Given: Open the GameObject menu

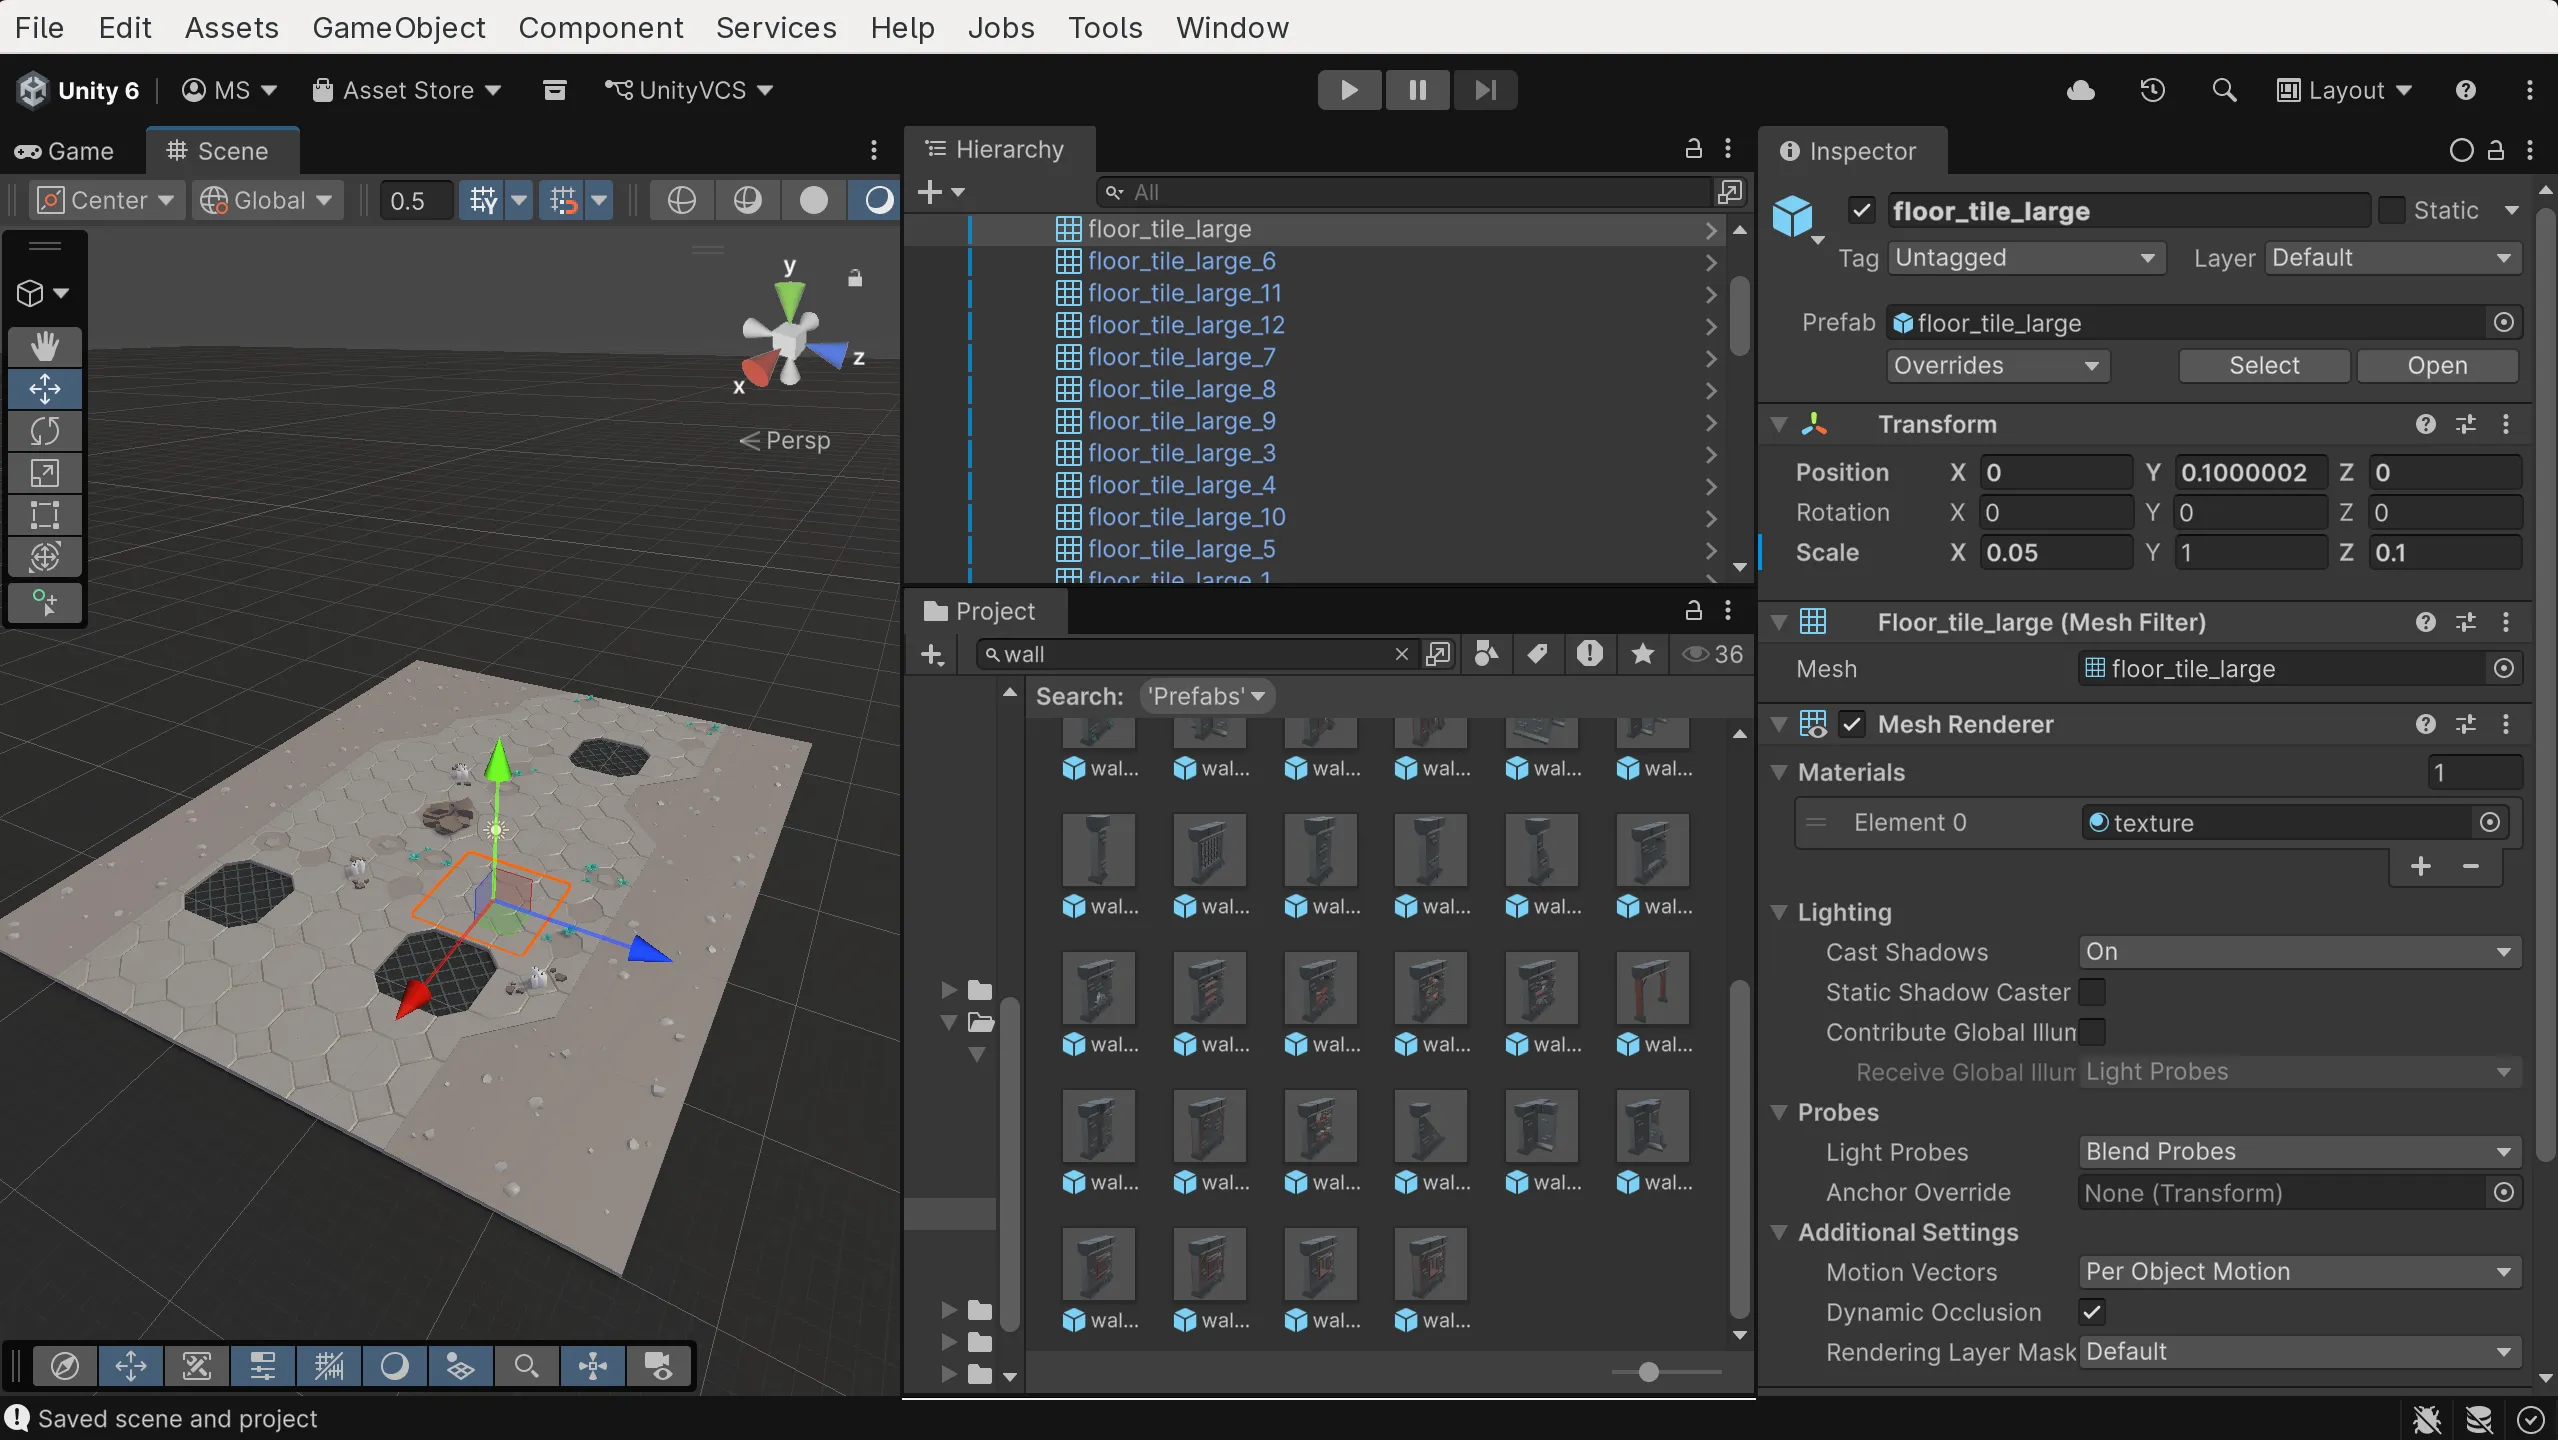Looking at the screenshot, I should point(398,27).
